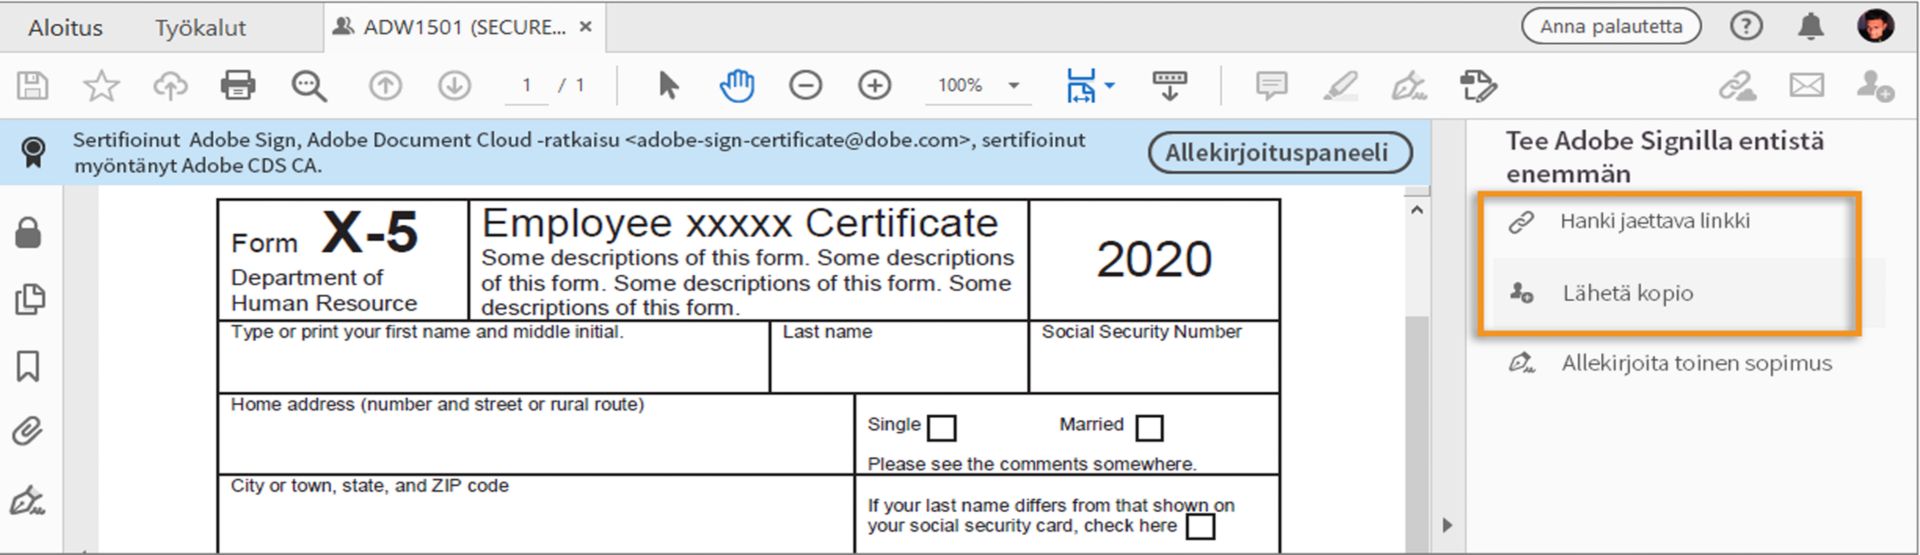Image resolution: width=1920 pixels, height=555 pixels.
Task: Click Hanki jaettava linkki
Action: coord(1654,221)
